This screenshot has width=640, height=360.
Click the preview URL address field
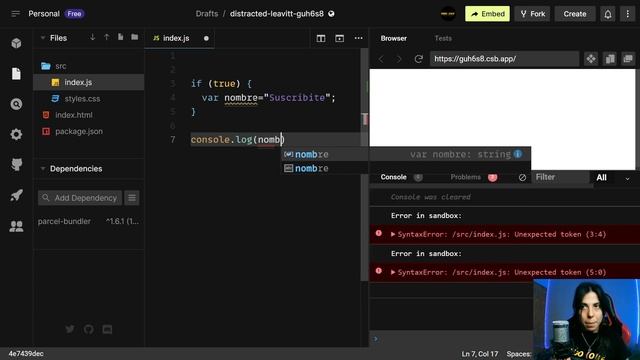(x=504, y=59)
